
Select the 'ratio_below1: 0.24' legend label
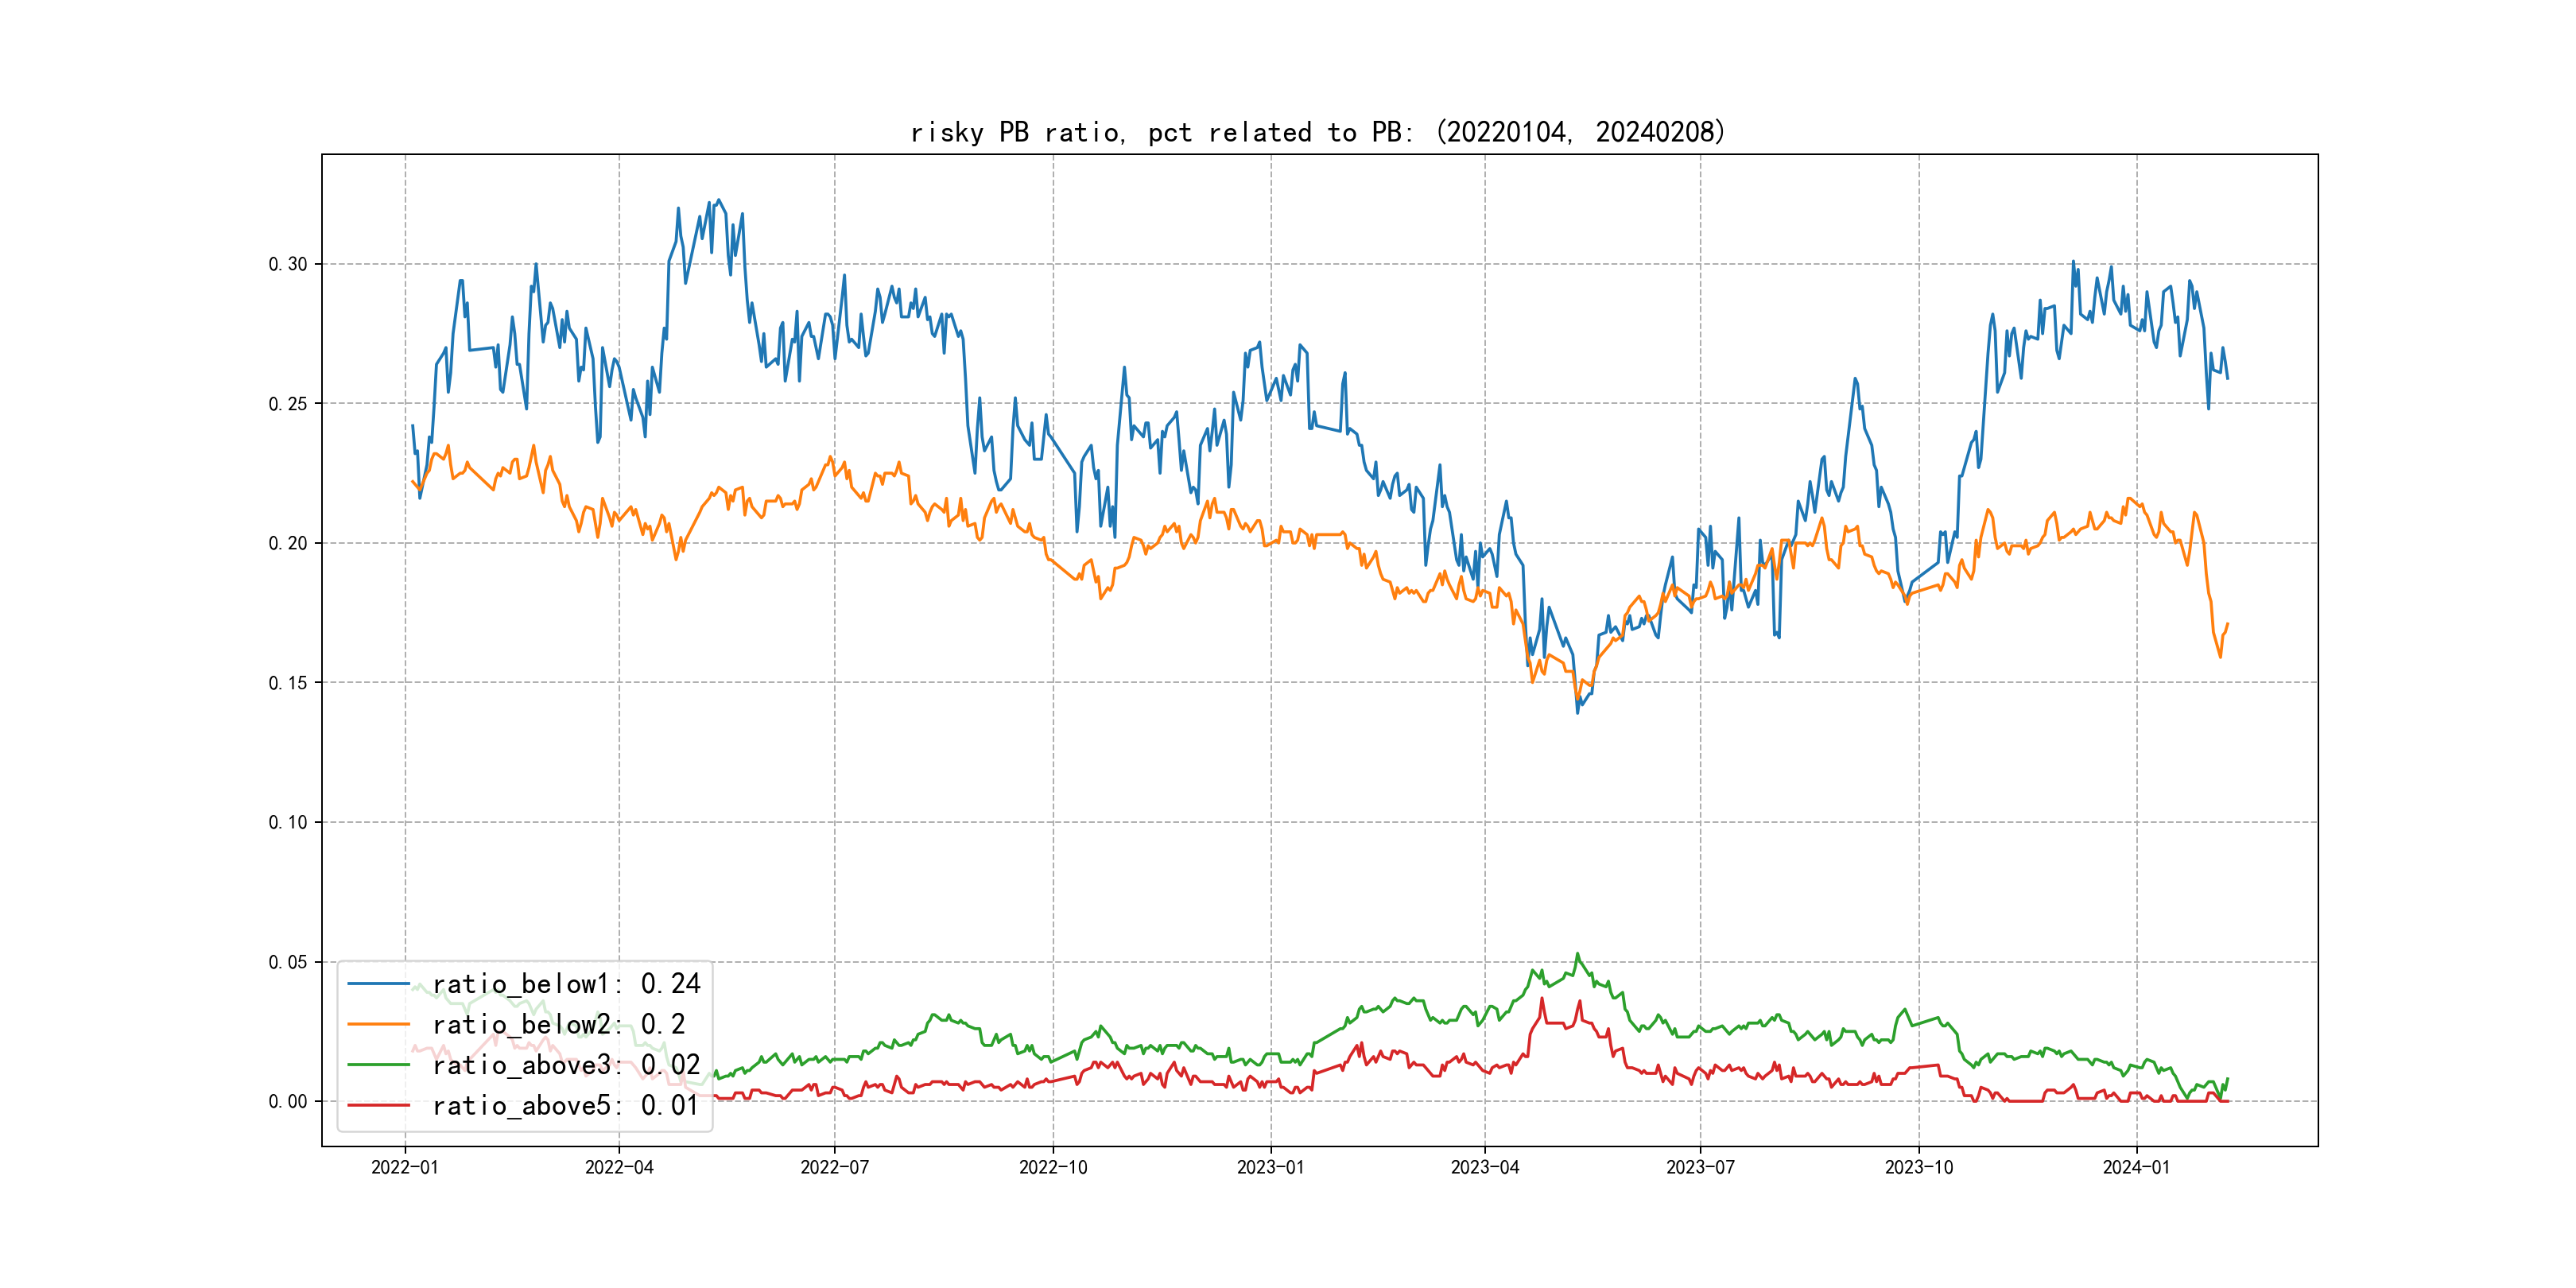point(566,984)
